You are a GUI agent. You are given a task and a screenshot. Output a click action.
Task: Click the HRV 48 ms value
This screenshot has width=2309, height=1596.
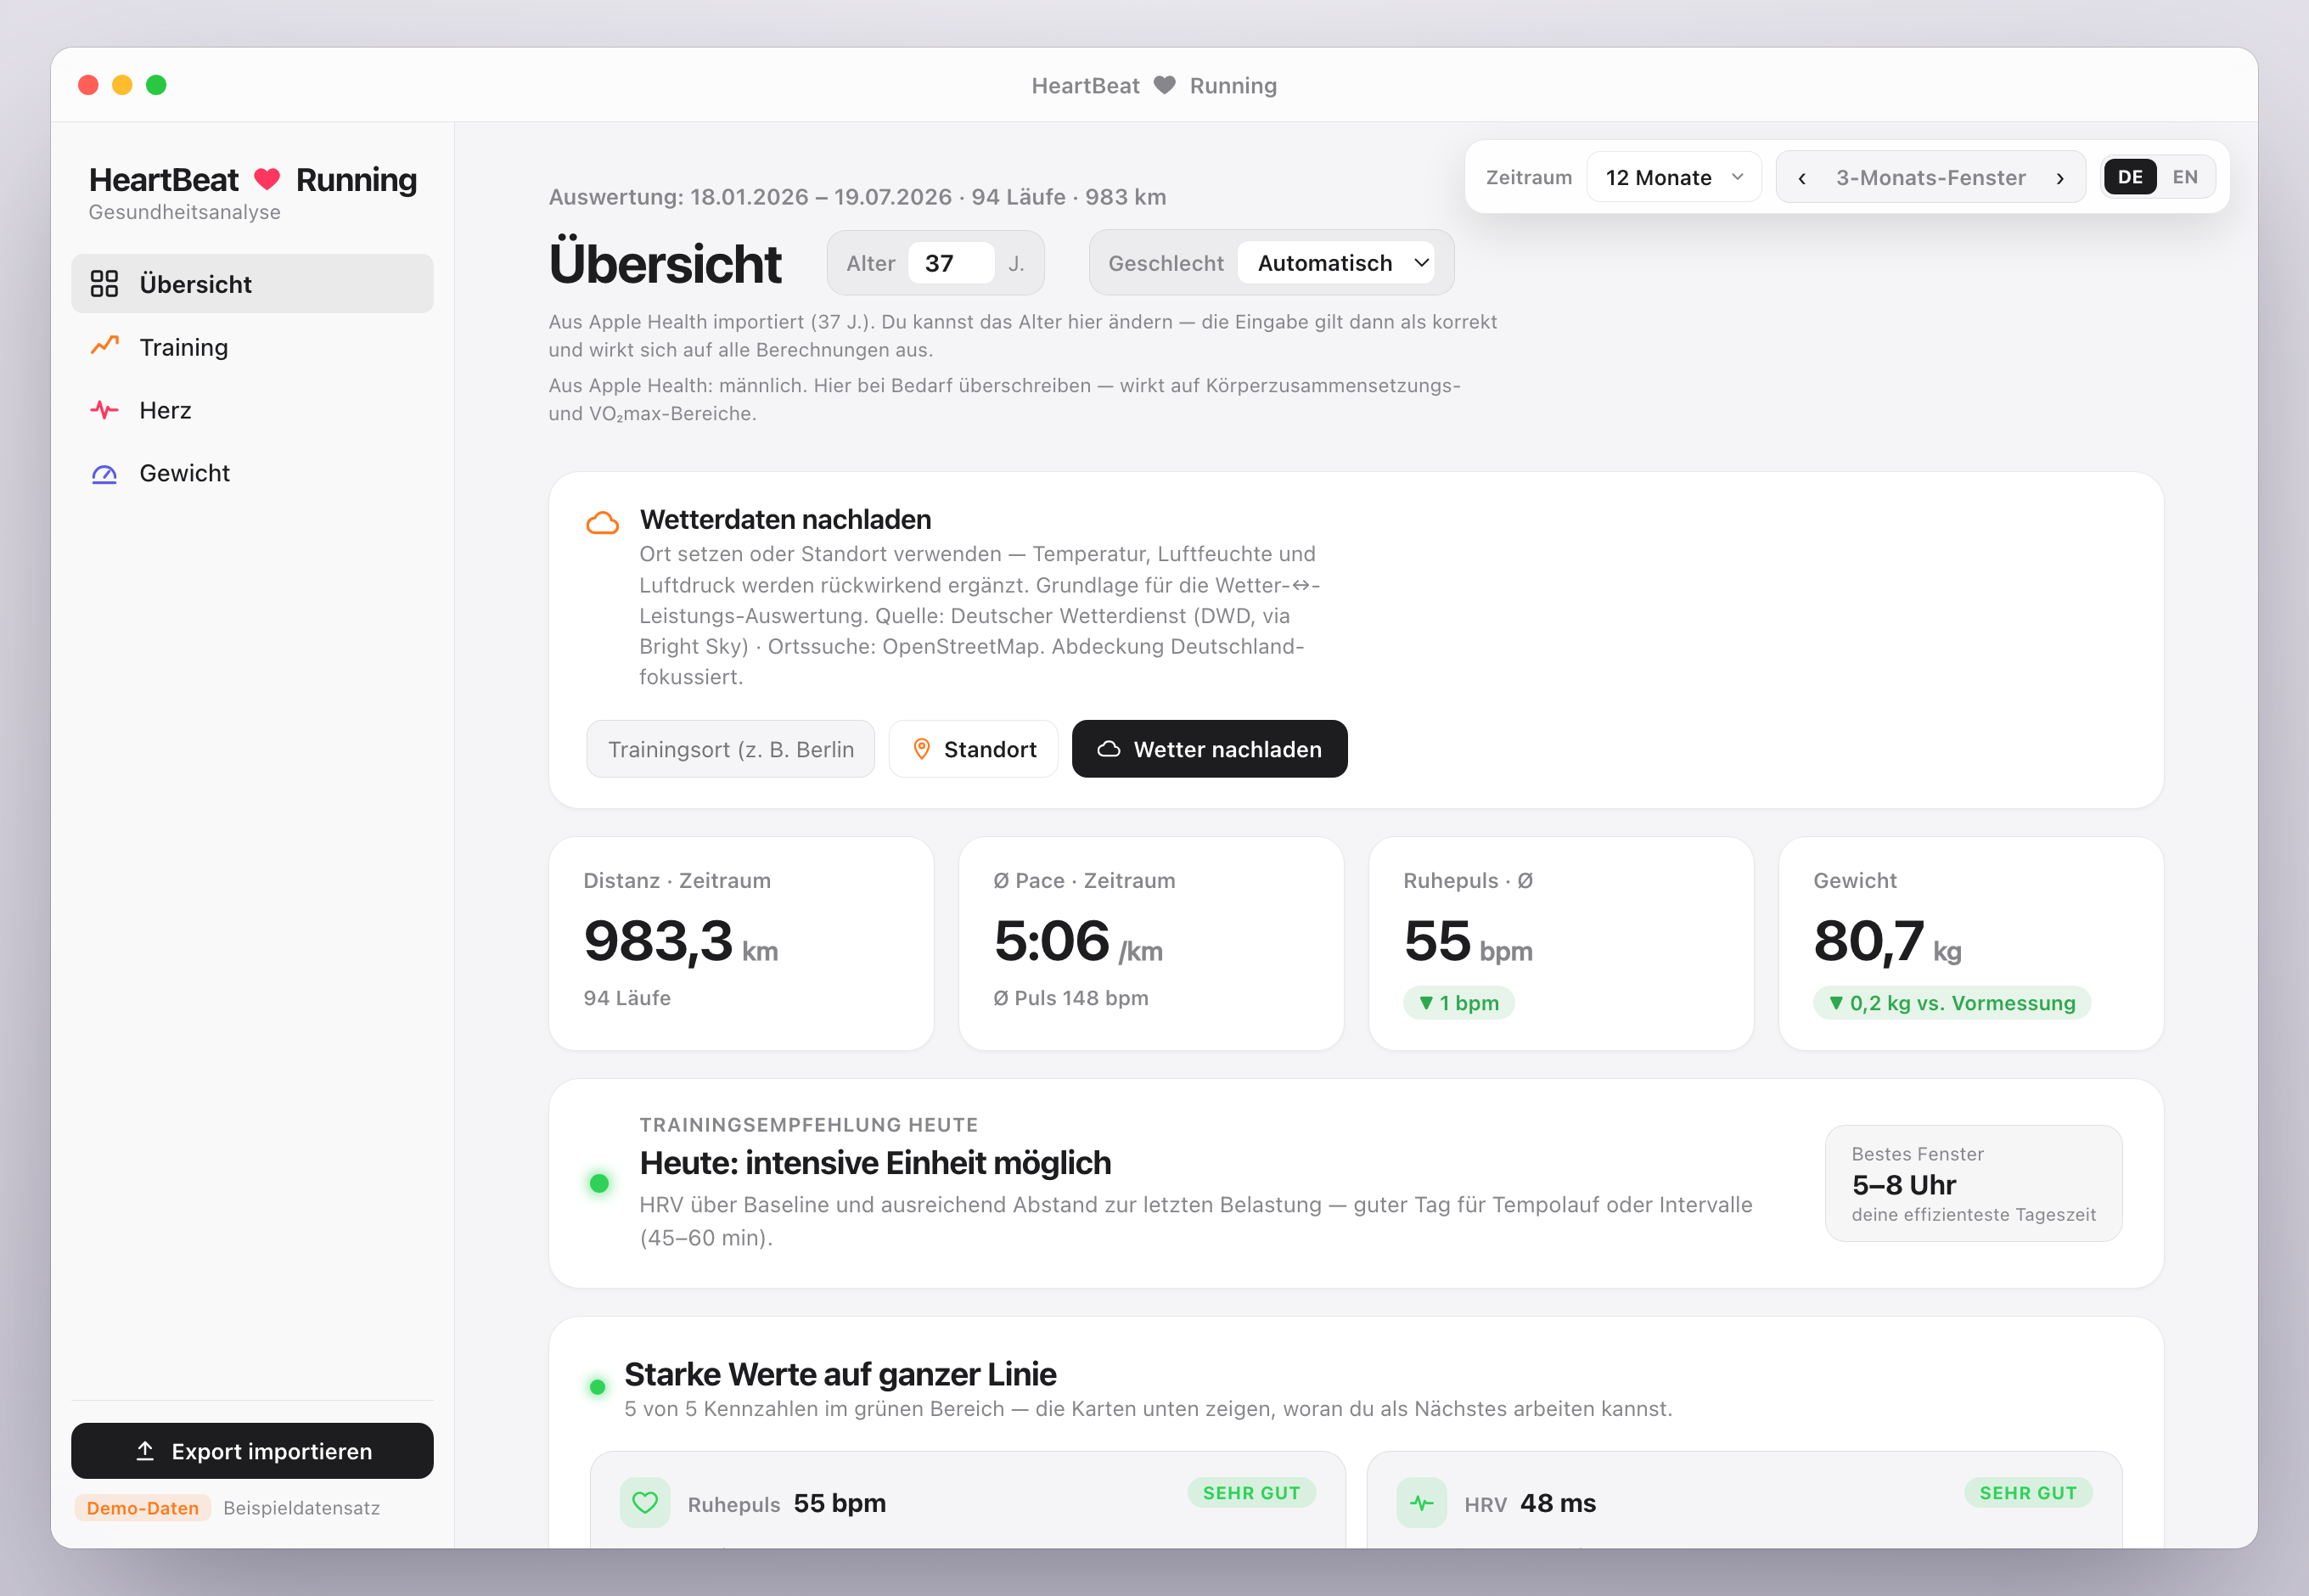1558,1503
